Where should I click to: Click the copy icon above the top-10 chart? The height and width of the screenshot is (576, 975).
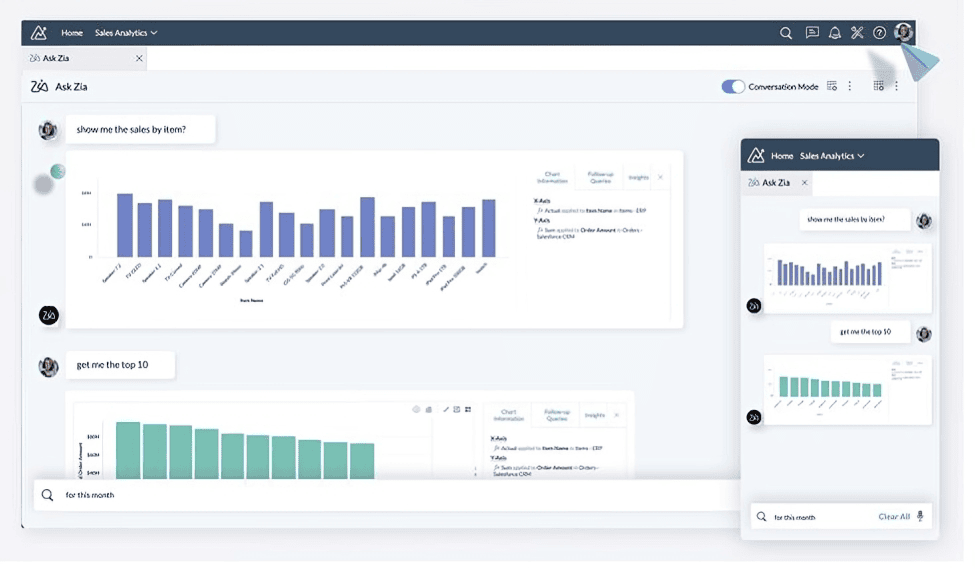[428, 409]
